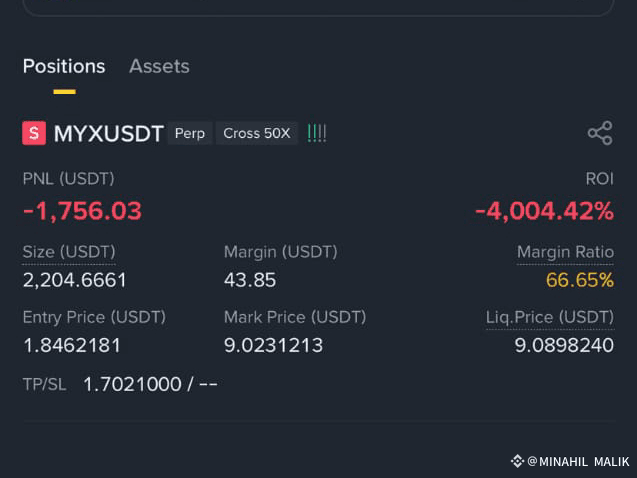
Task: Click the entry price 1.8462181
Action: [x=72, y=346]
